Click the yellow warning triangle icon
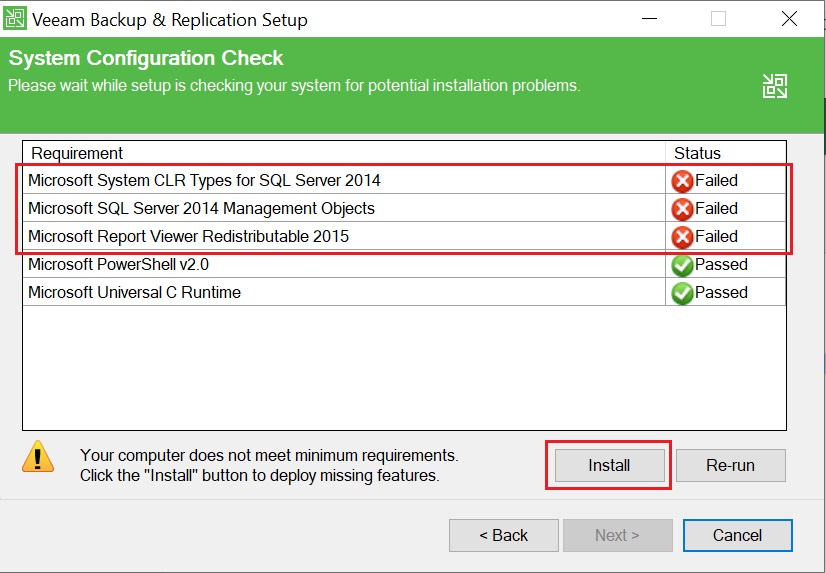 (38, 457)
